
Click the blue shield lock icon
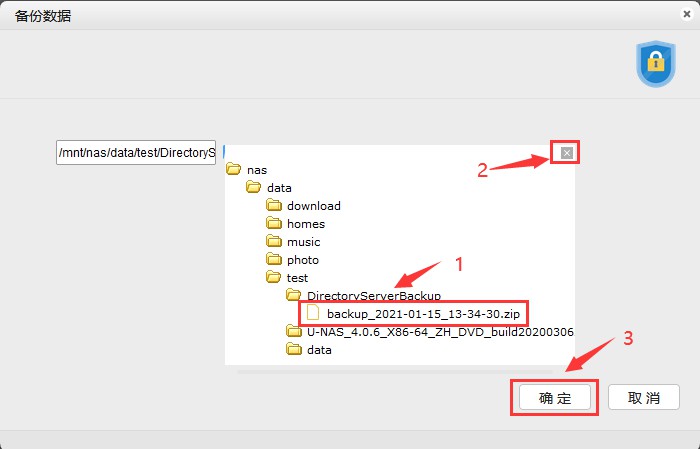656,64
